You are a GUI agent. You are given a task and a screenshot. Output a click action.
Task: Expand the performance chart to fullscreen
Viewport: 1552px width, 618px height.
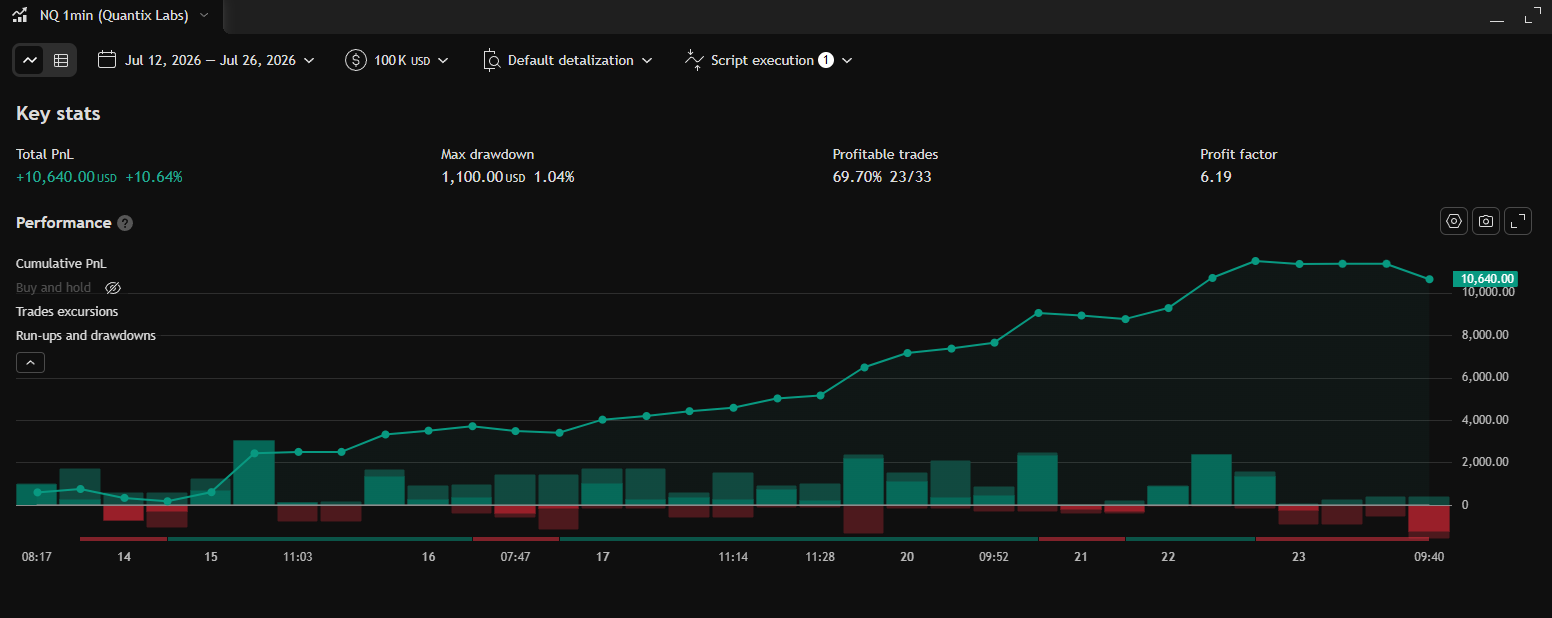1518,221
